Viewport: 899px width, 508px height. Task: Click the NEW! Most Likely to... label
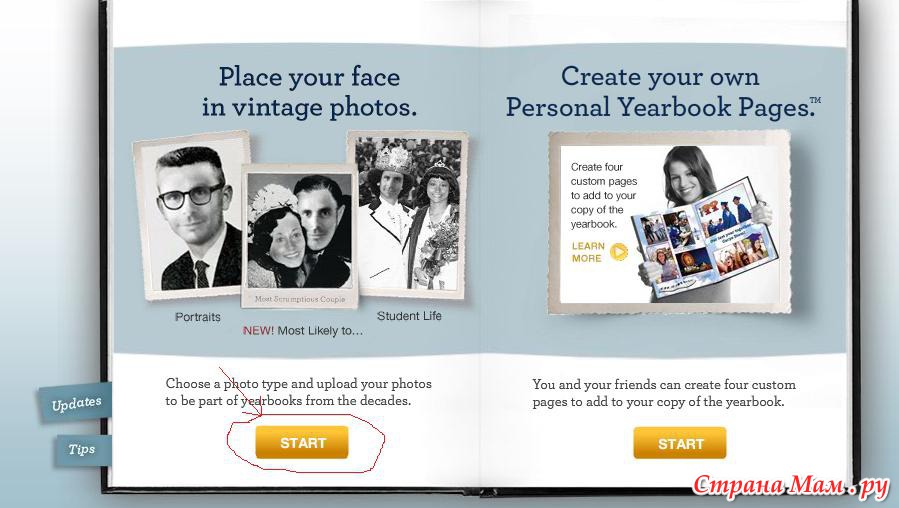(303, 331)
